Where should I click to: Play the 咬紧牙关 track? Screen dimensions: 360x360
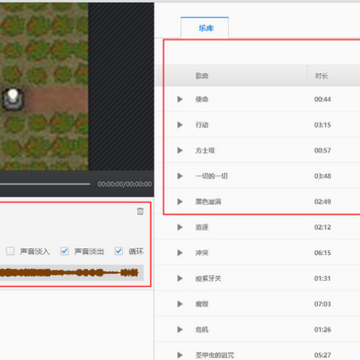[180, 278]
